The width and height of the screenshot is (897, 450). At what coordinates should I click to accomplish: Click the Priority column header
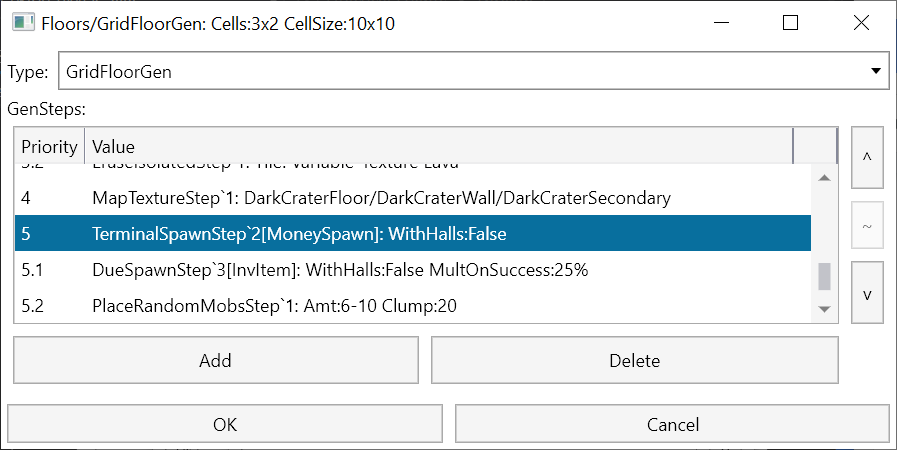(50, 146)
